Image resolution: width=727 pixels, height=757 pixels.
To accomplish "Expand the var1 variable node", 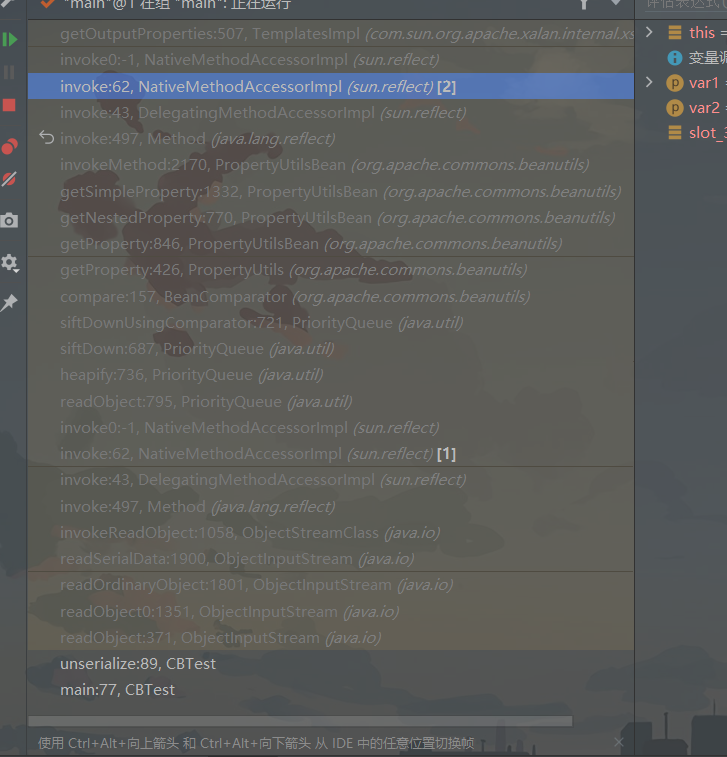I will click(650, 82).
